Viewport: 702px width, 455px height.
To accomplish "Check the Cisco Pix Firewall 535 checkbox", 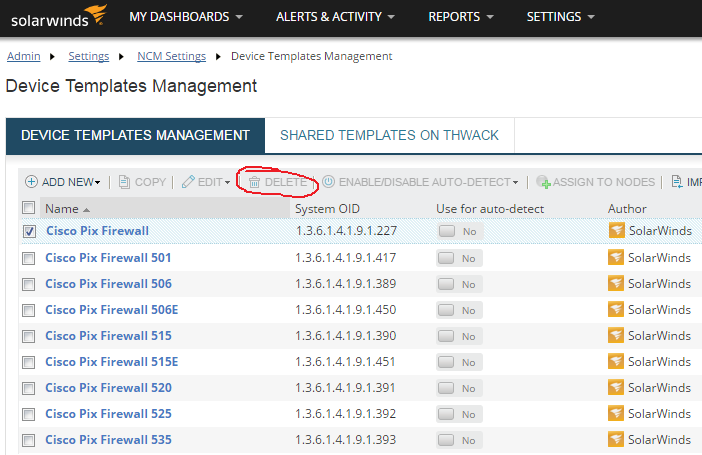I will click(x=29, y=440).
